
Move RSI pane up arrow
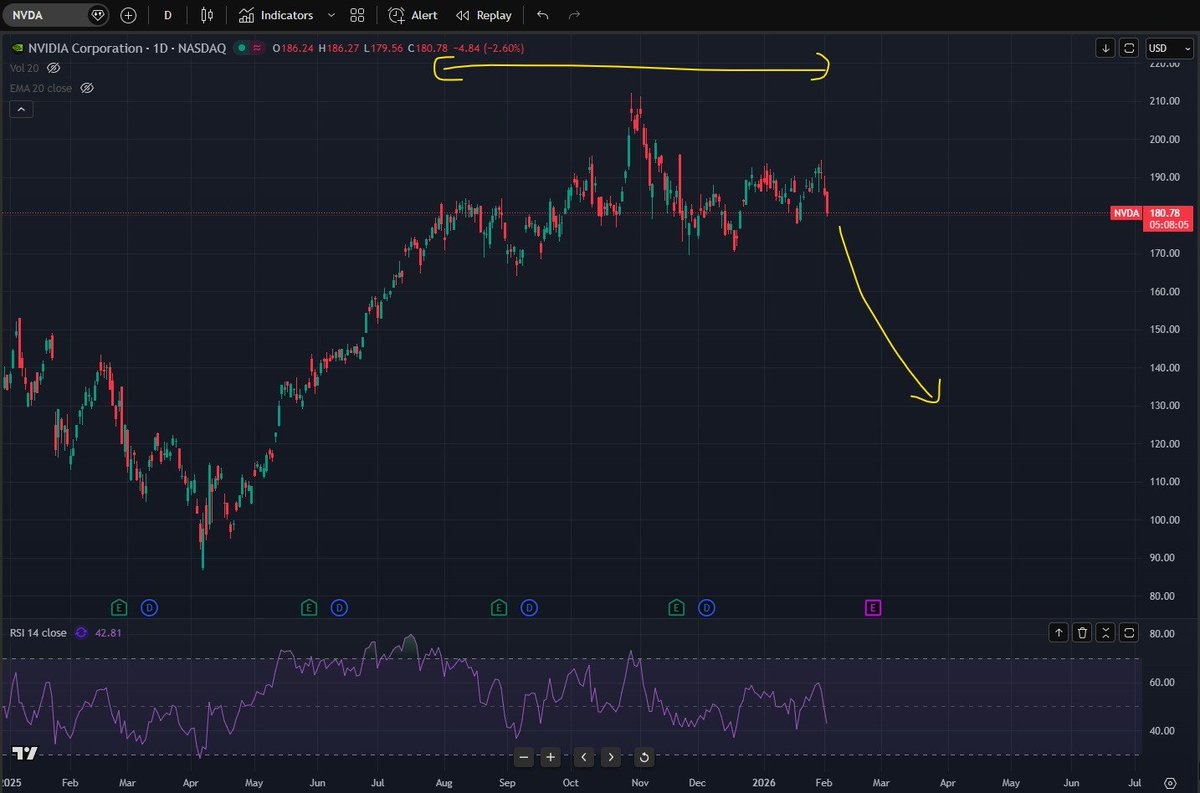click(x=1059, y=632)
